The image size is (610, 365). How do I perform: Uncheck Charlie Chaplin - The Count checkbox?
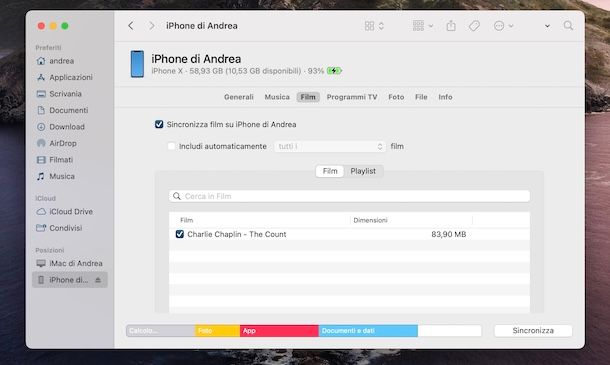click(179, 234)
